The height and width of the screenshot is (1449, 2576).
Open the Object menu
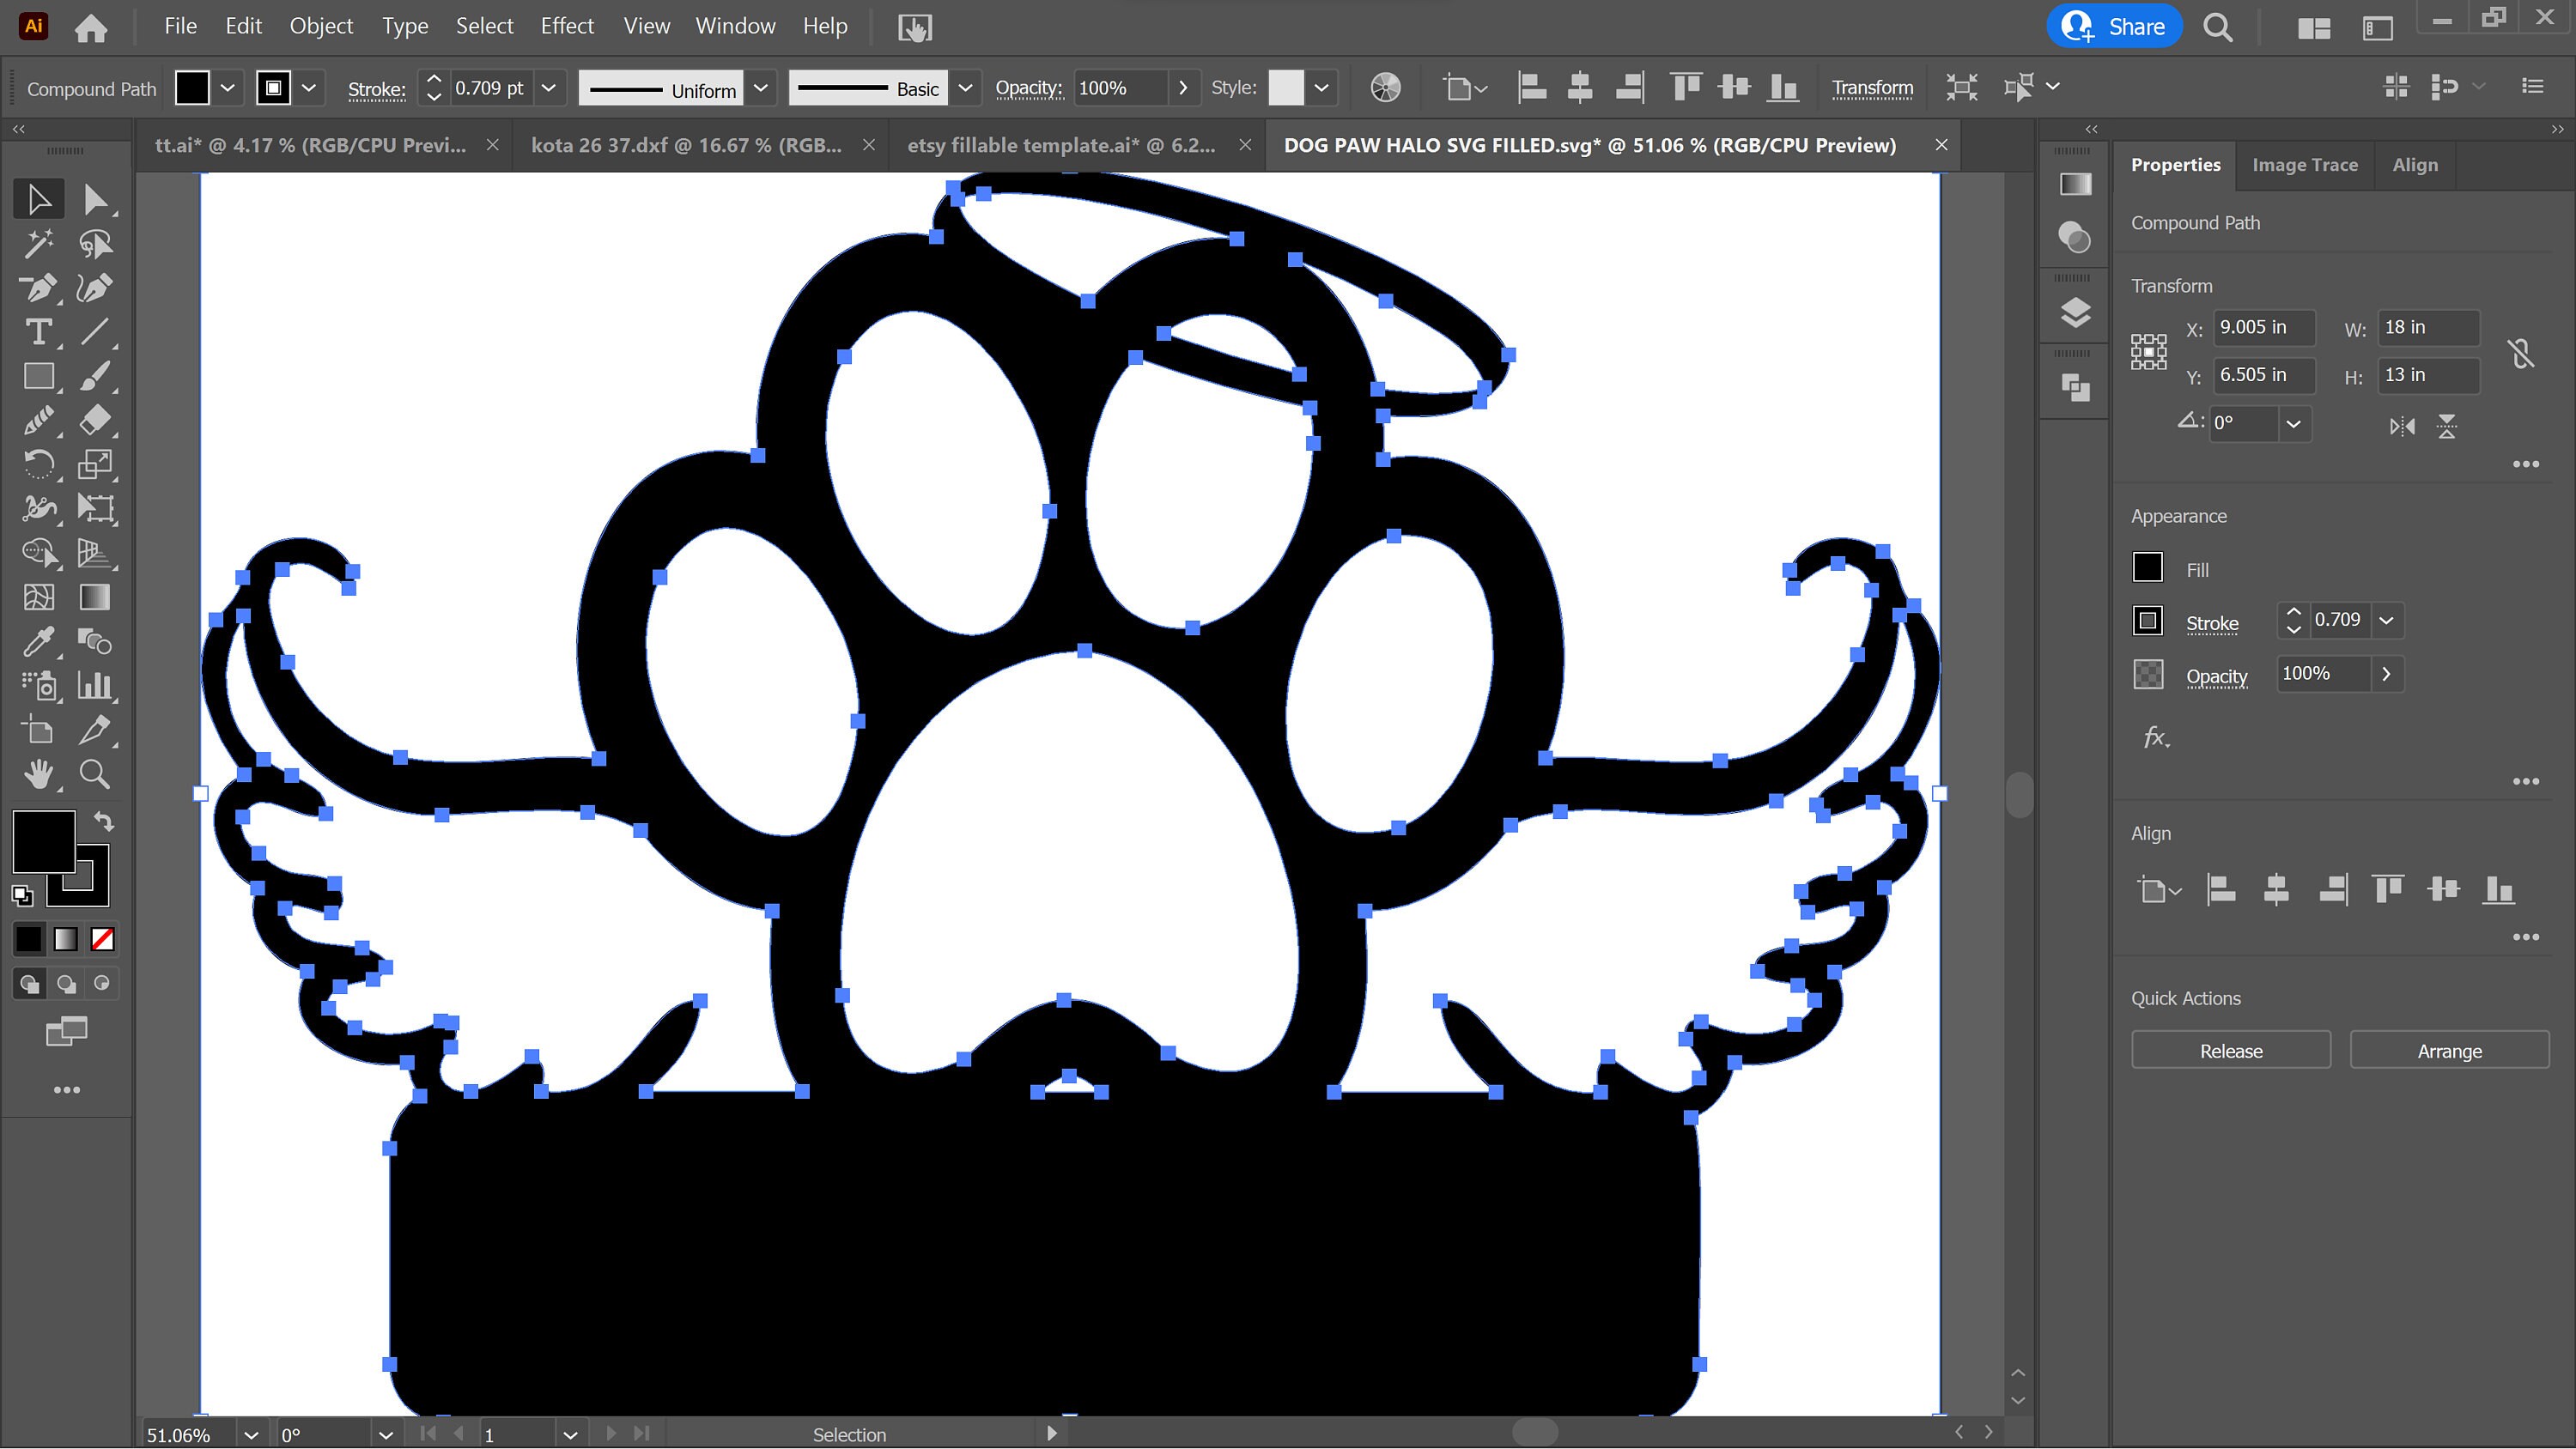pyautogui.click(x=320, y=26)
